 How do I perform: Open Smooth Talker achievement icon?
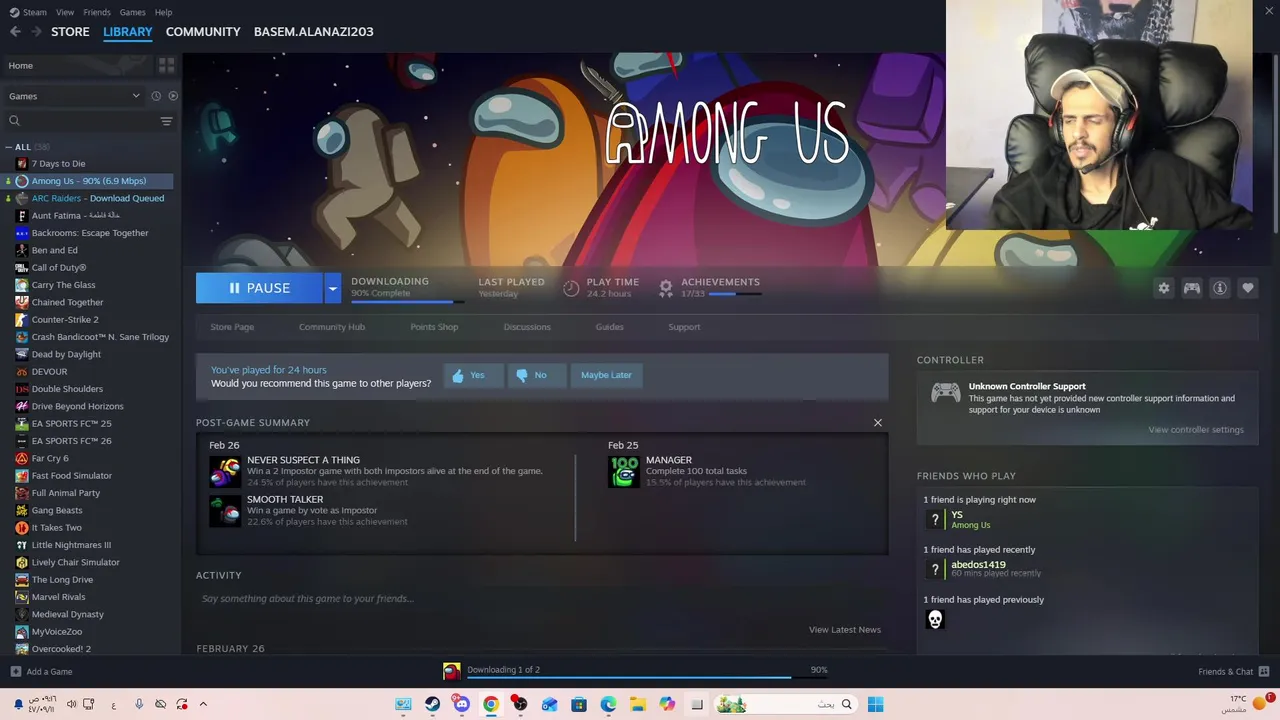(225, 511)
